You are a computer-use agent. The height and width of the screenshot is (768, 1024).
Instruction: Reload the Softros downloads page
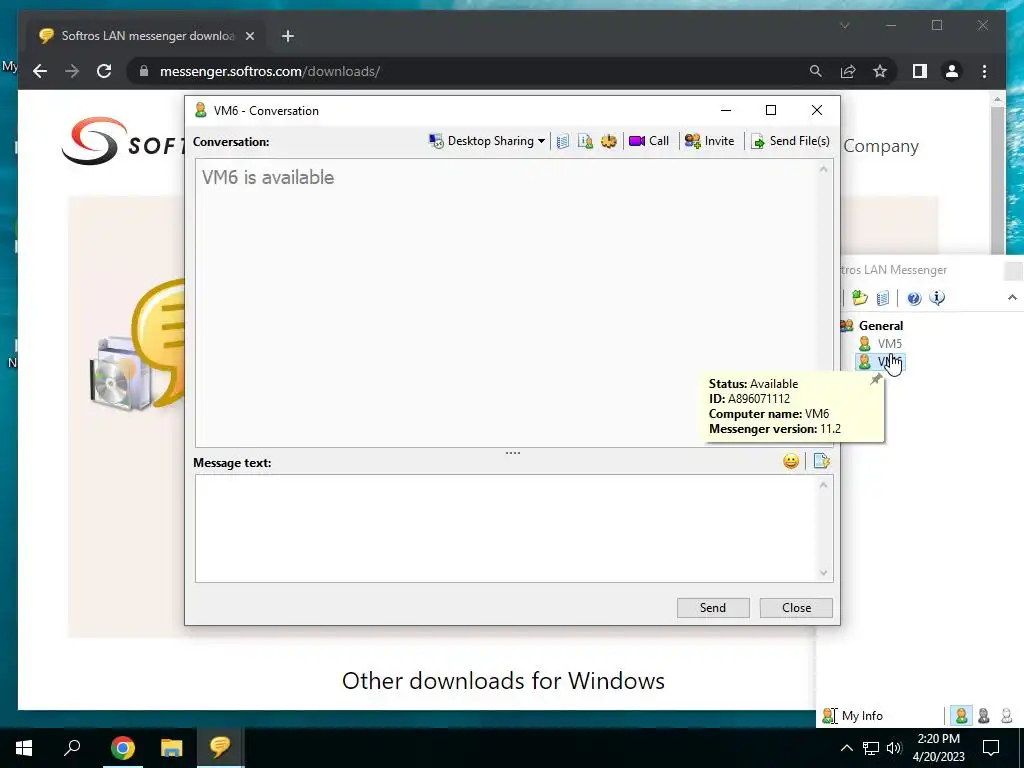[x=104, y=71]
